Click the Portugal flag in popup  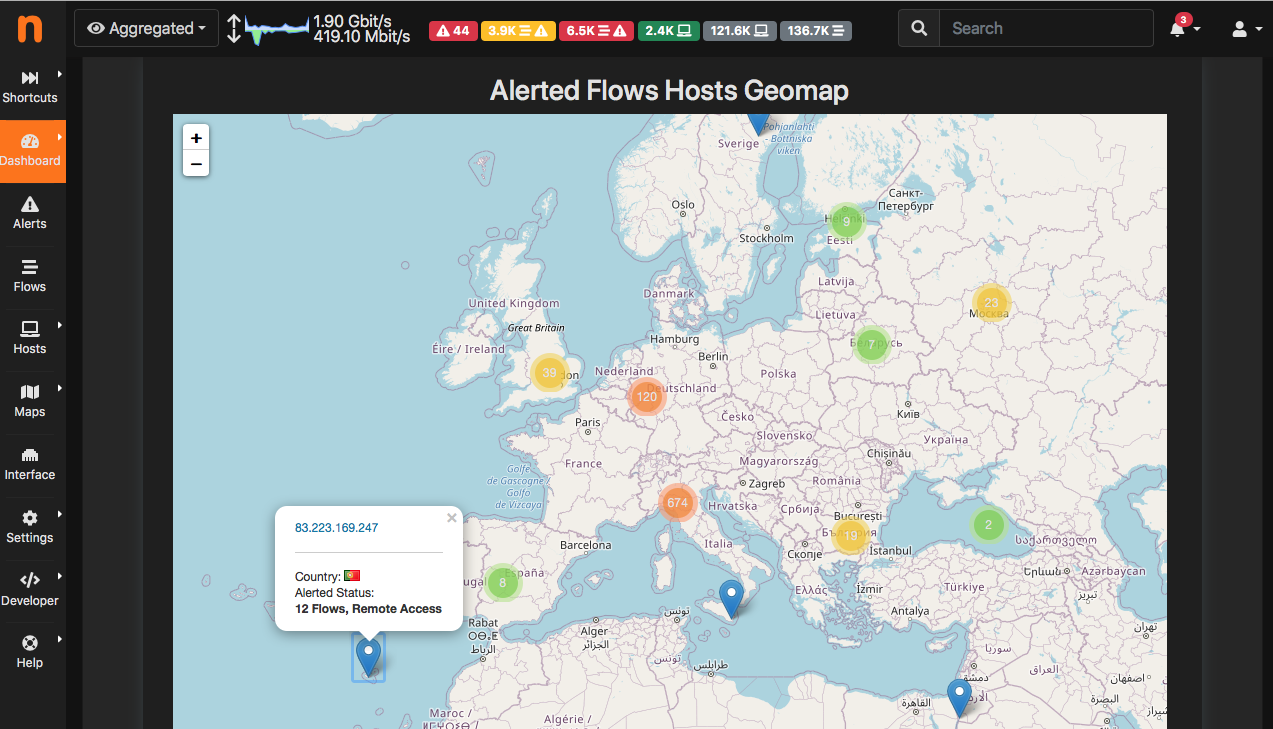(x=352, y=576)
